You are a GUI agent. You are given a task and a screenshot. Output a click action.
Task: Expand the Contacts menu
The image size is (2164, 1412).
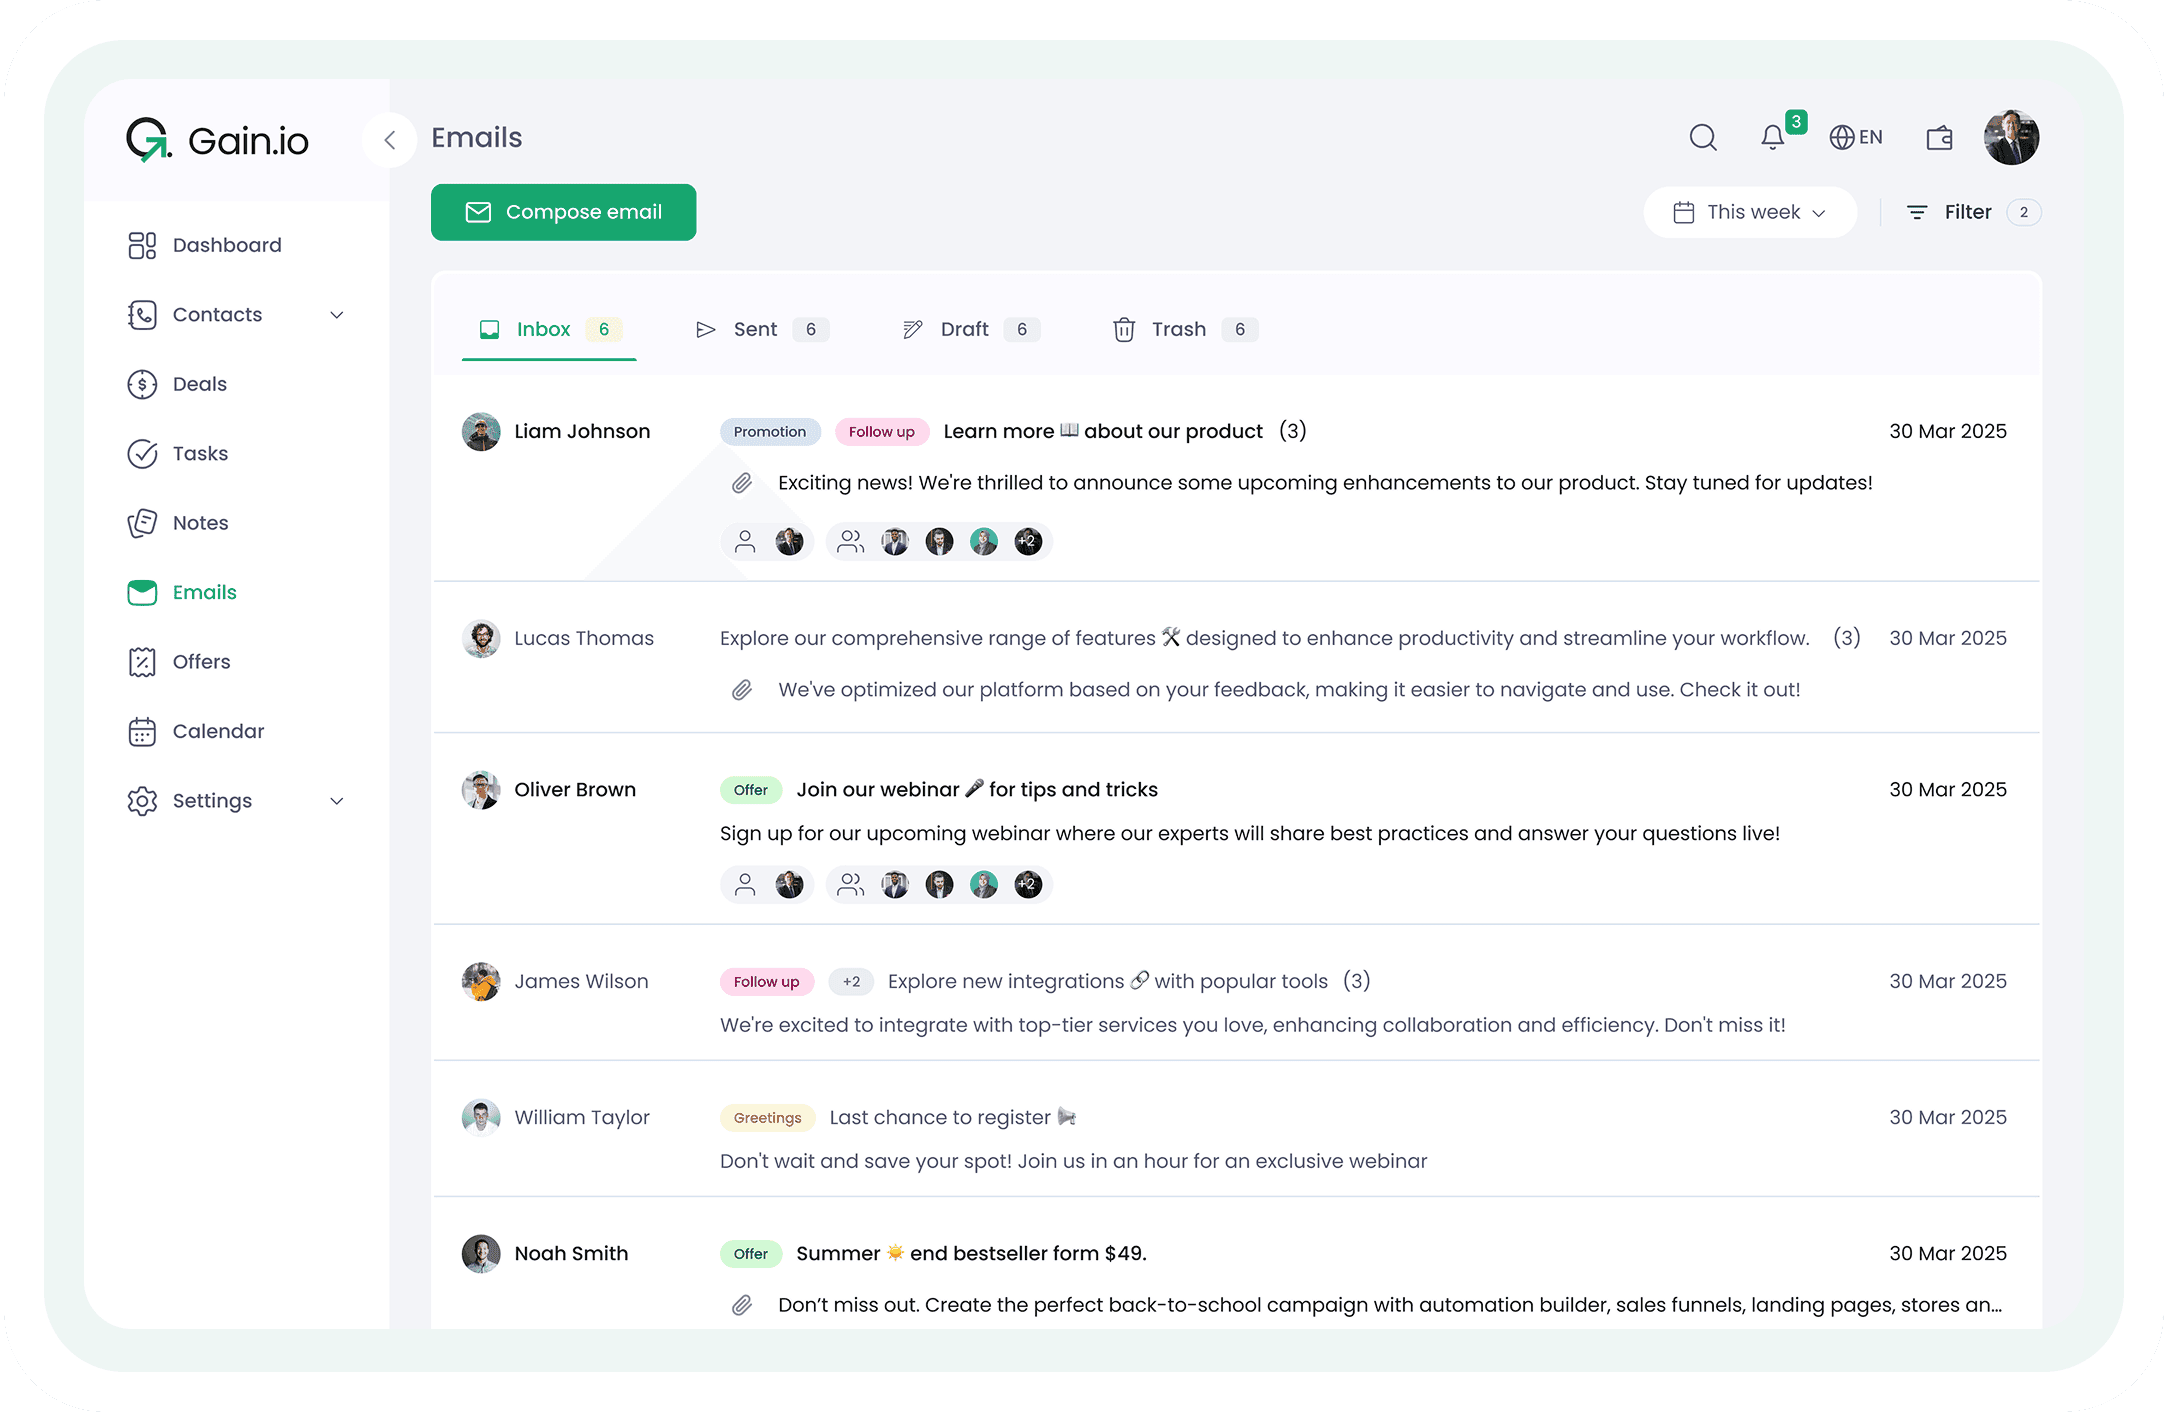(x=337, y=314)
